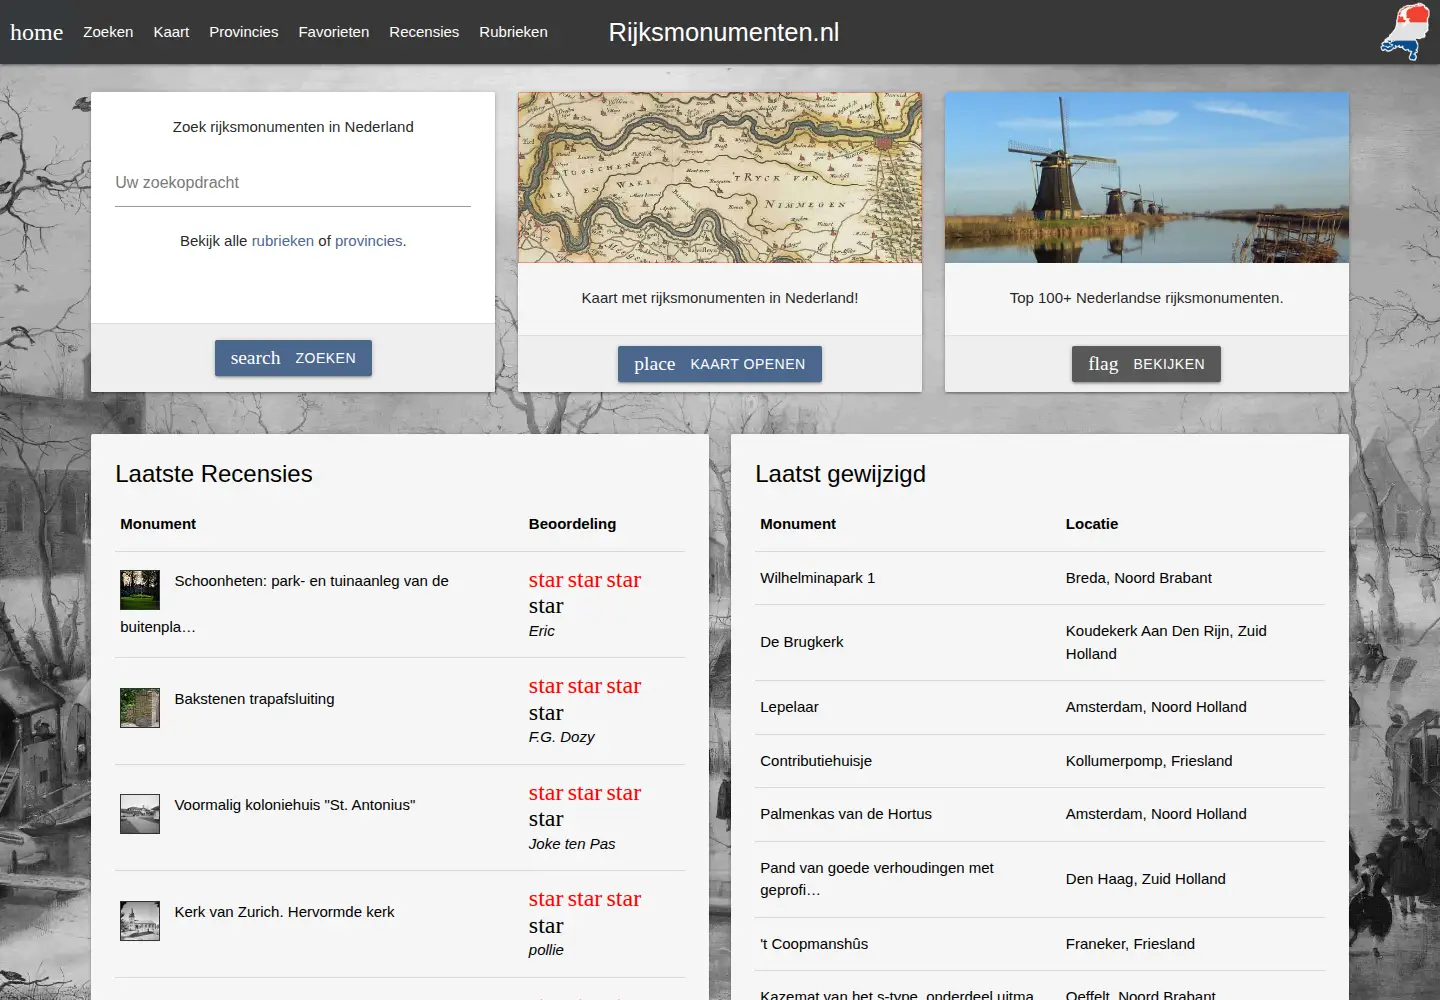The width and height of the screenshot is (1440, 1000).
Task: Open the old Nijmegen map image
Action: click(720, 178)
